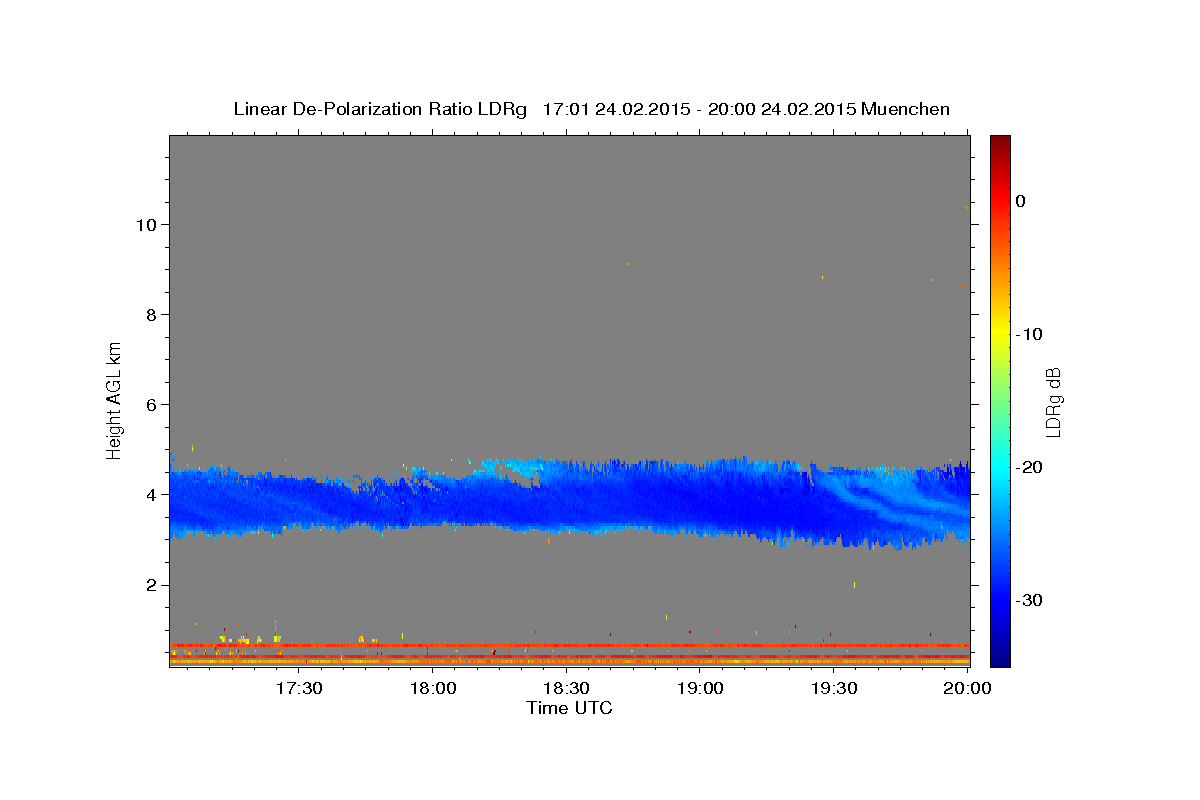
Task: Click the height axis label '10'
Action: 146,224
